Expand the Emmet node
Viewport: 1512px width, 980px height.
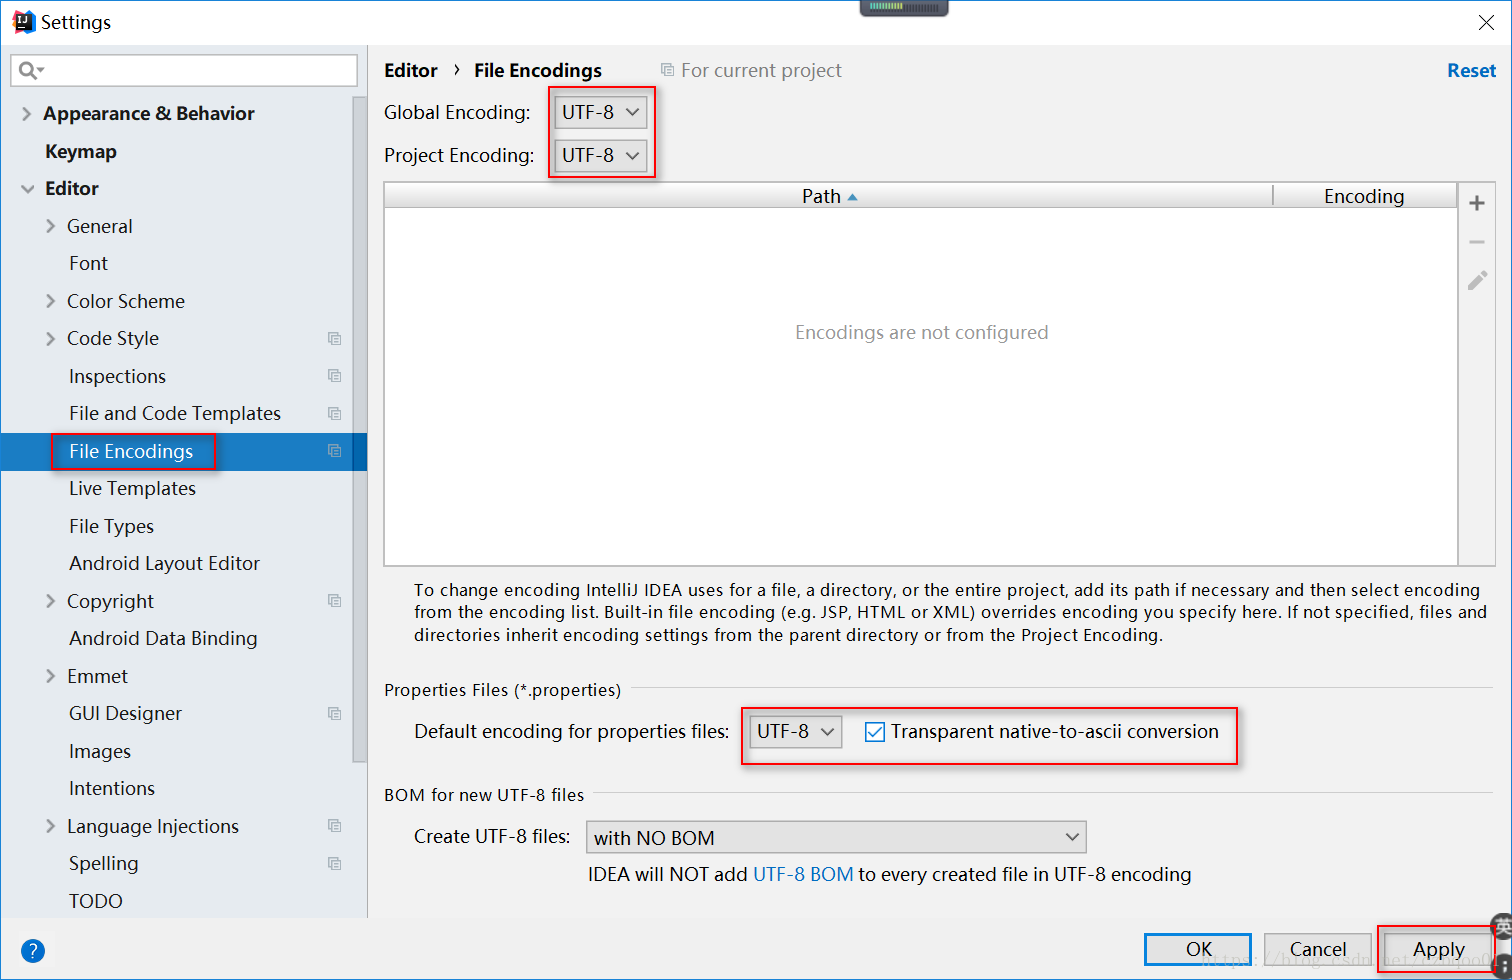tap(51, 676)
